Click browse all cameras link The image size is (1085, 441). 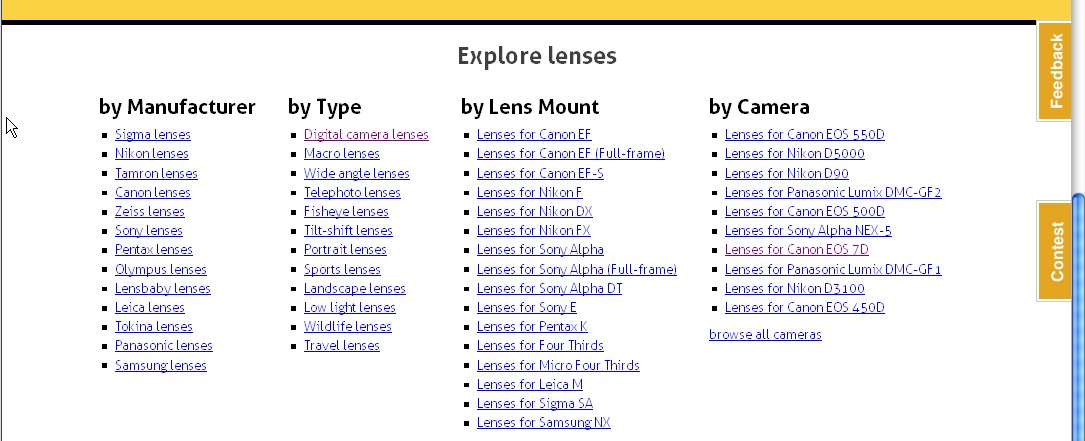pos(765,334)
